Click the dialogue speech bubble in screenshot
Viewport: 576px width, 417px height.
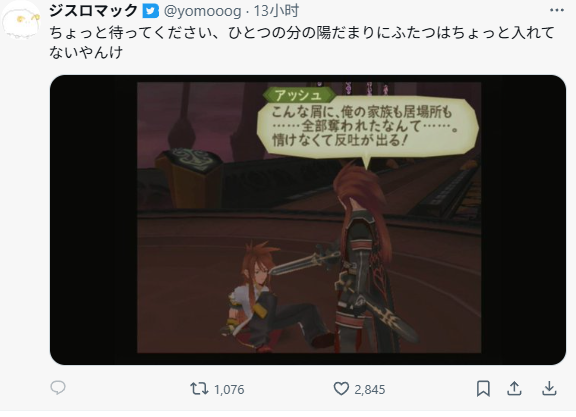click(x=367, y=128)
